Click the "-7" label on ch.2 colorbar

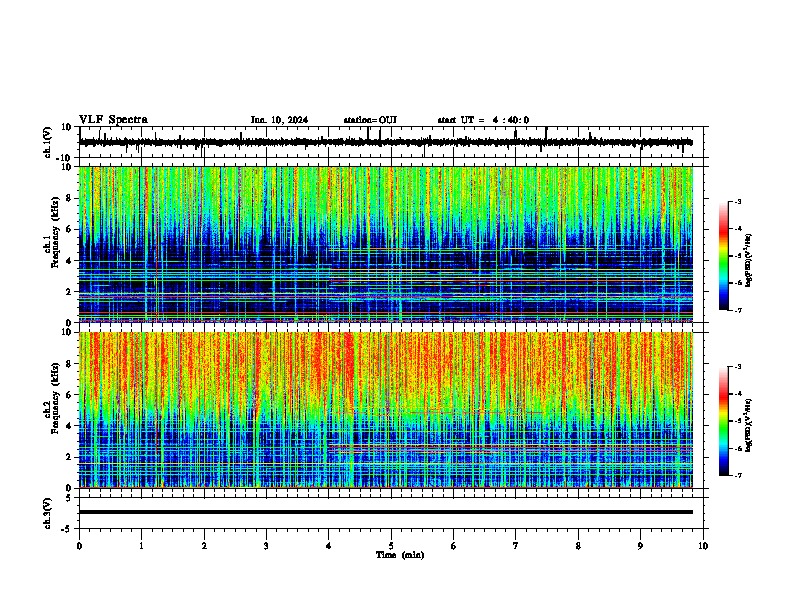[x=738, y=475]
